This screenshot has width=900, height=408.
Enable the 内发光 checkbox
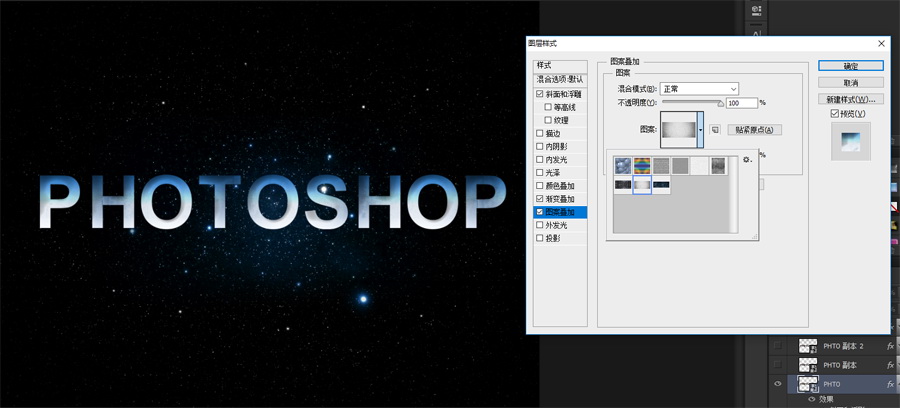click(539, 160)
